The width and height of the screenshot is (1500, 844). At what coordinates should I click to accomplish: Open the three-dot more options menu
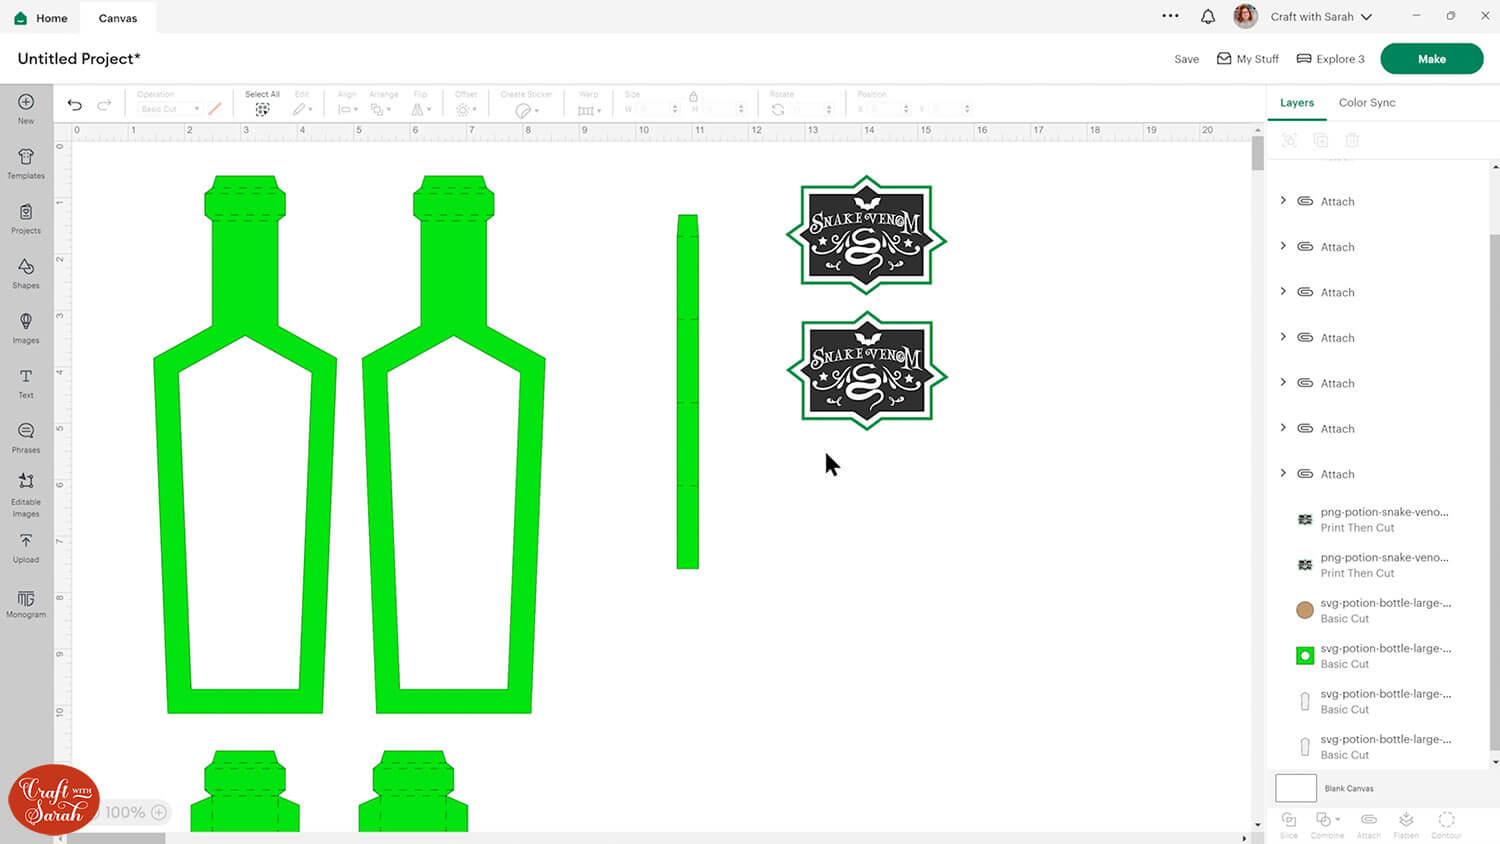[x=1170, y=16]
